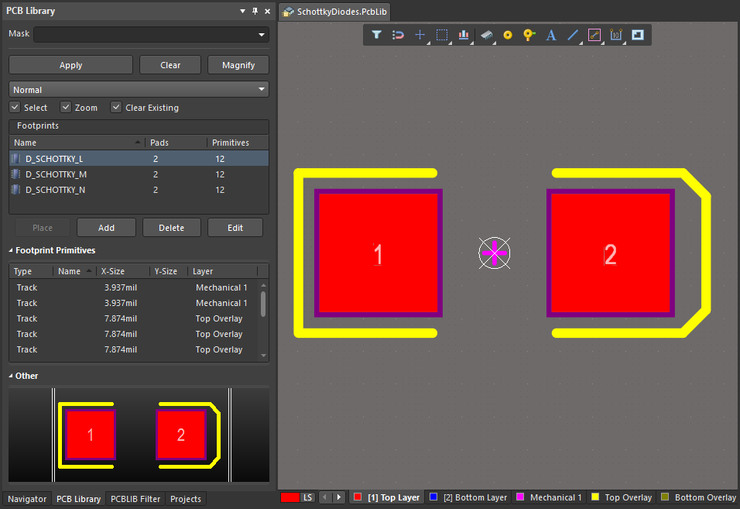Select the D_SCHOTTKY_M footprint row
Screen dimensions: 740x509
(x=139, y=174)
